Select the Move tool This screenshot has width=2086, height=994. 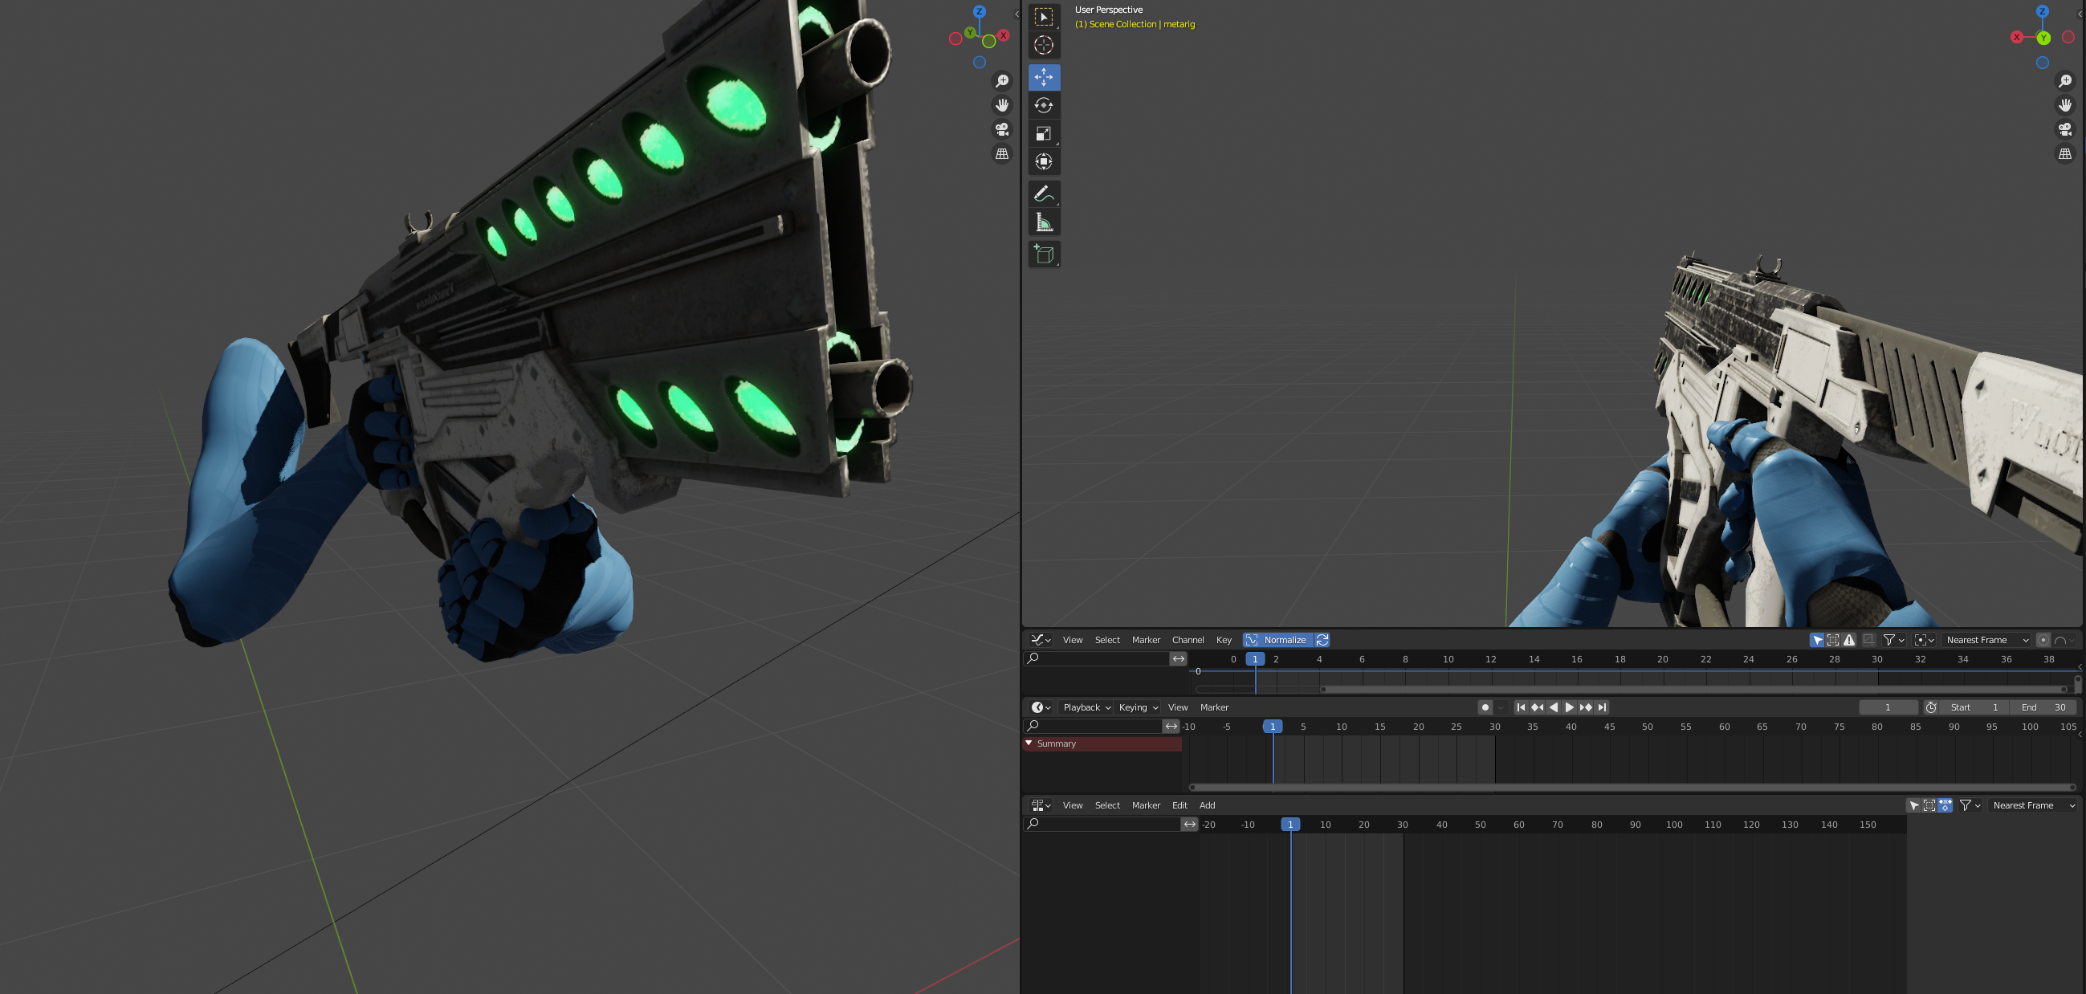click(1044, 77)
